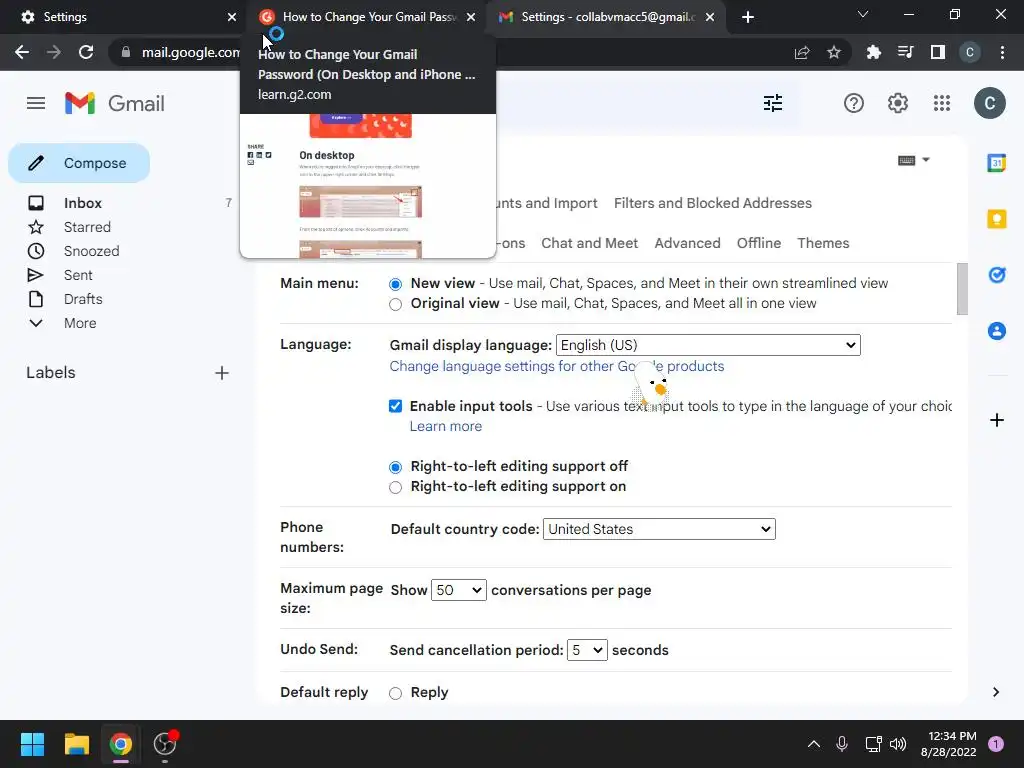Viewport: 1024px width, 768px height.
Task: Select New view main menu option
Action: point(395,284)
